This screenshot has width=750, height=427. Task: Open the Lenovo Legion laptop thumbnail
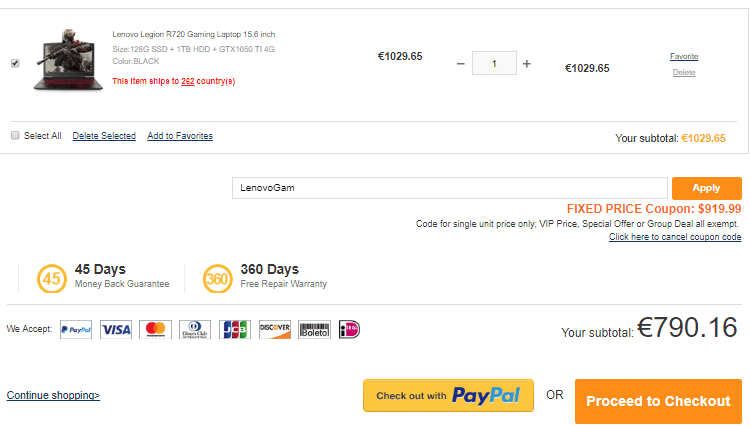68,62
